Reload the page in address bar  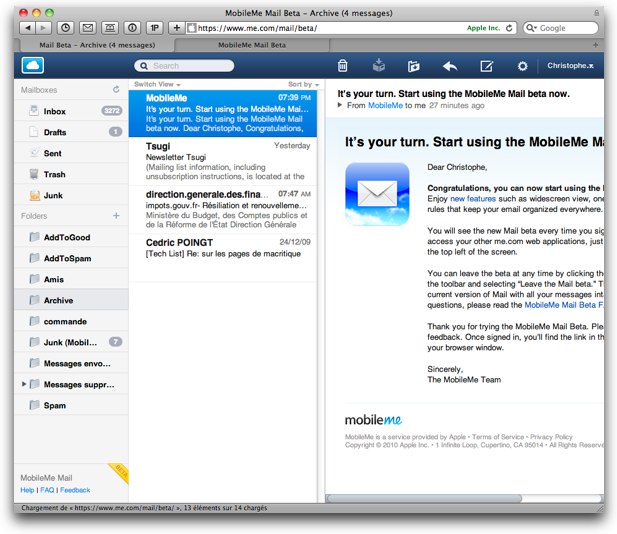click(x=509, y=28)
